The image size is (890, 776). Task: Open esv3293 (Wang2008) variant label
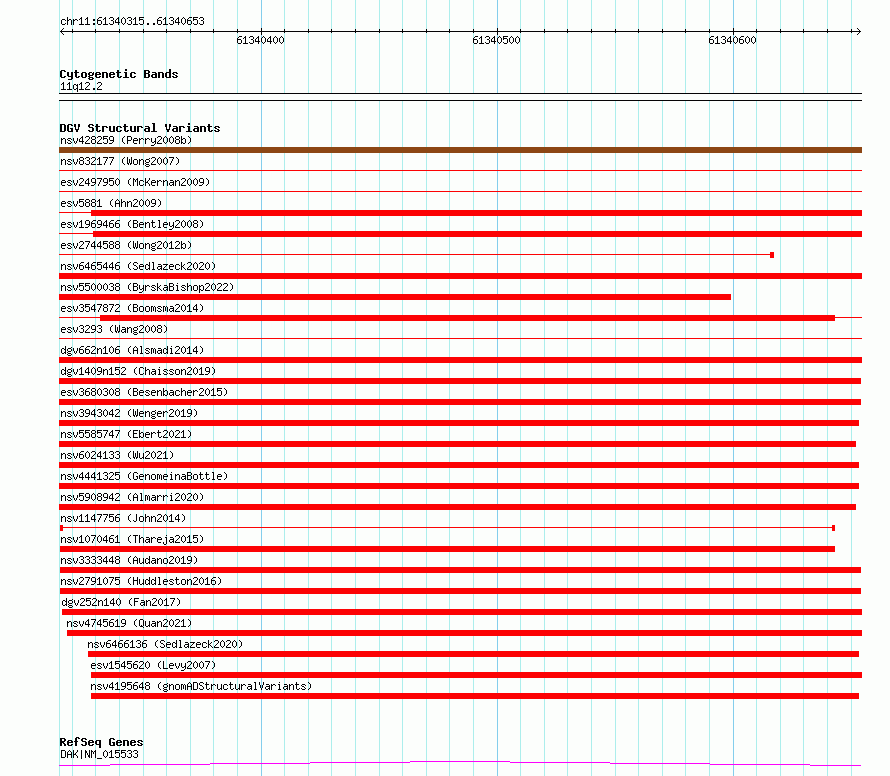[x=114, y=329]
